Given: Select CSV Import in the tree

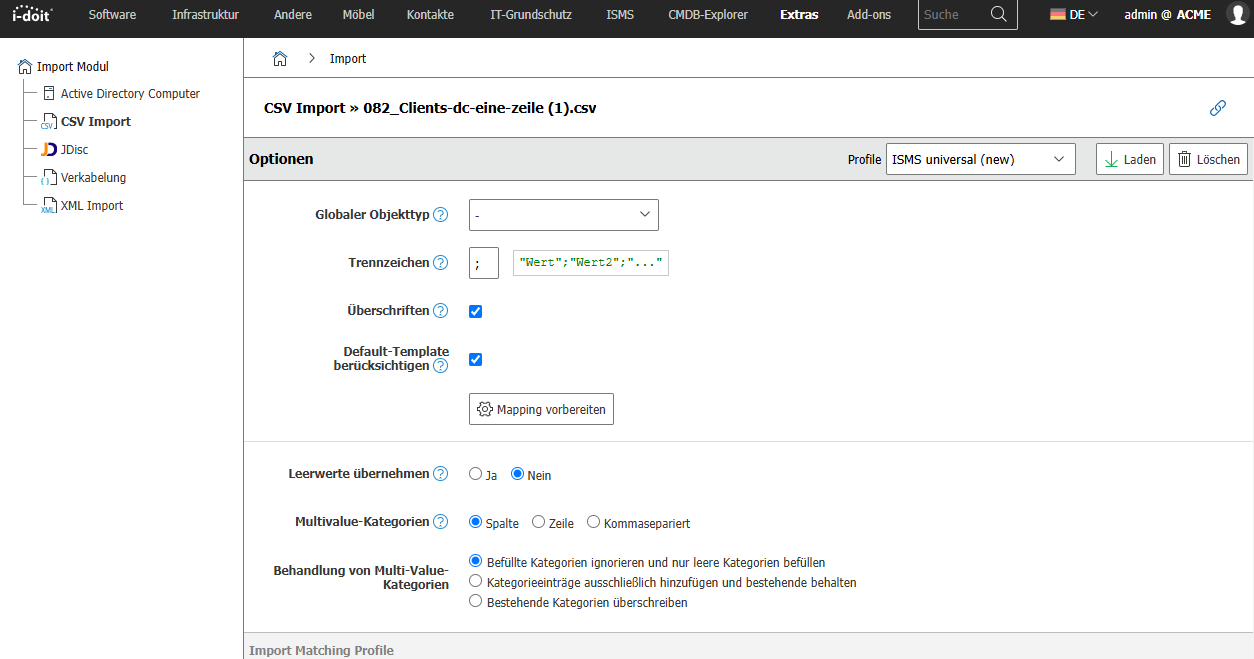Looking at the screenshot, I should tap(96, 122).
